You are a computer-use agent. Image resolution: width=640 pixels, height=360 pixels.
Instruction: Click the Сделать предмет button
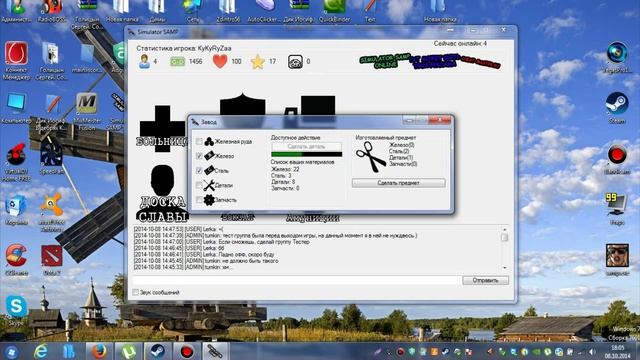click(x=398, y=183)
